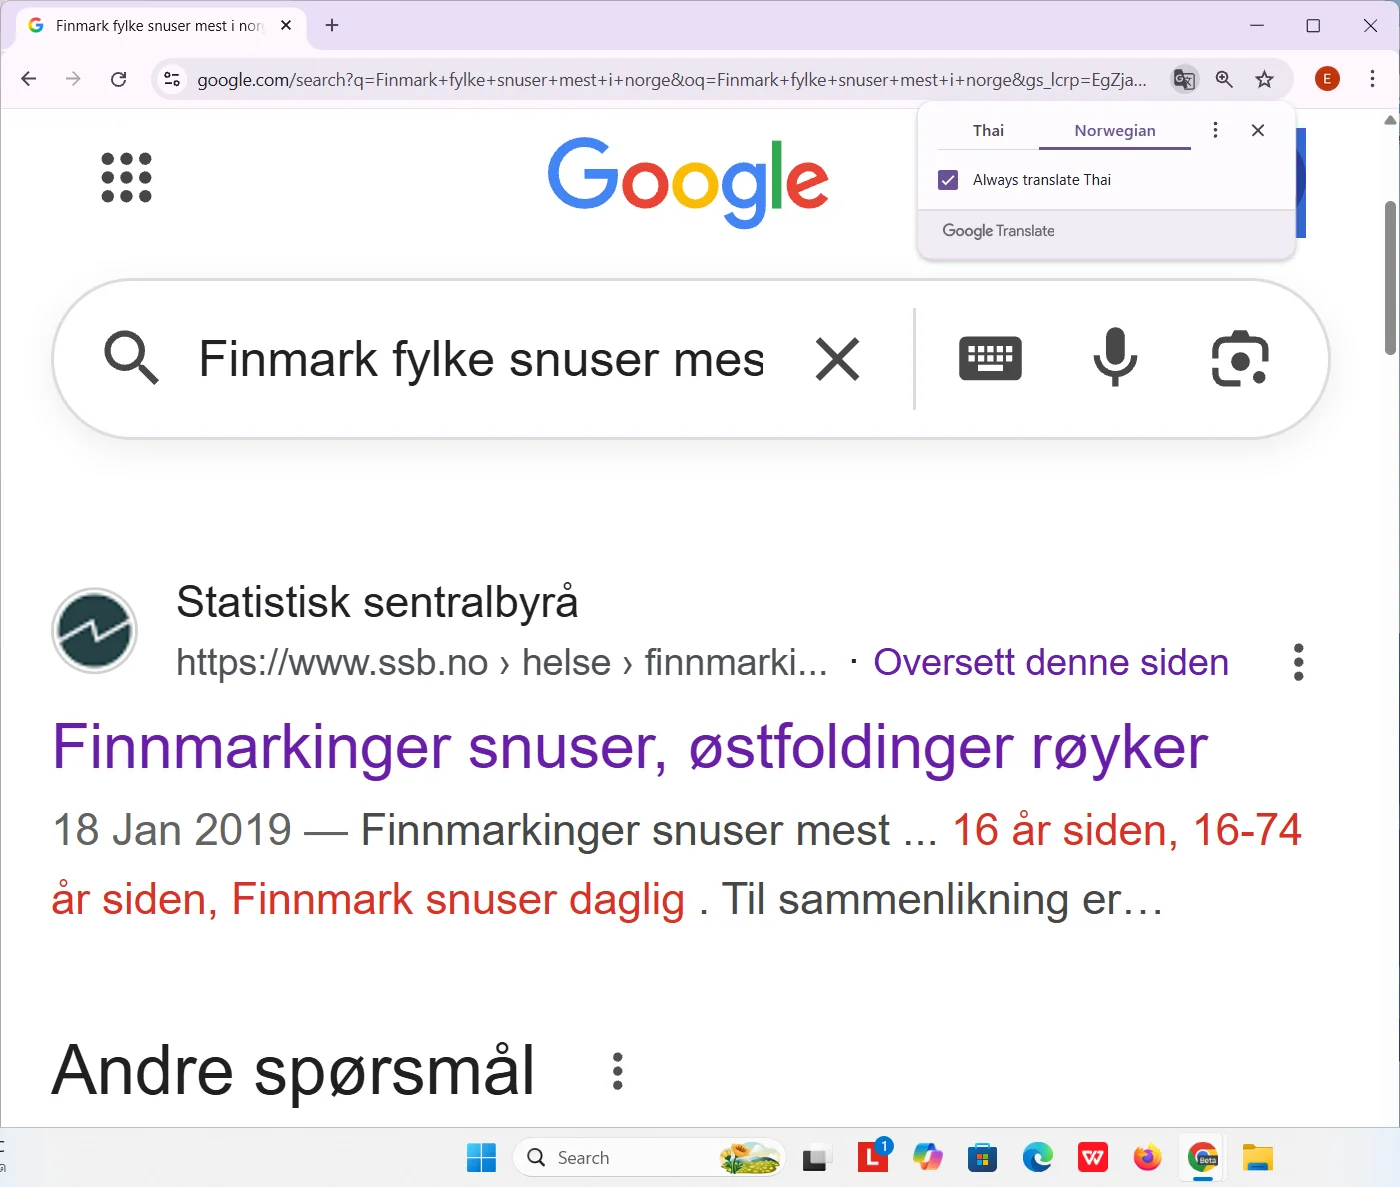This screenshot has width=1400, height=1187.
Task: Open Chrome's main three-dot menu
Action: click(1372, 79)
